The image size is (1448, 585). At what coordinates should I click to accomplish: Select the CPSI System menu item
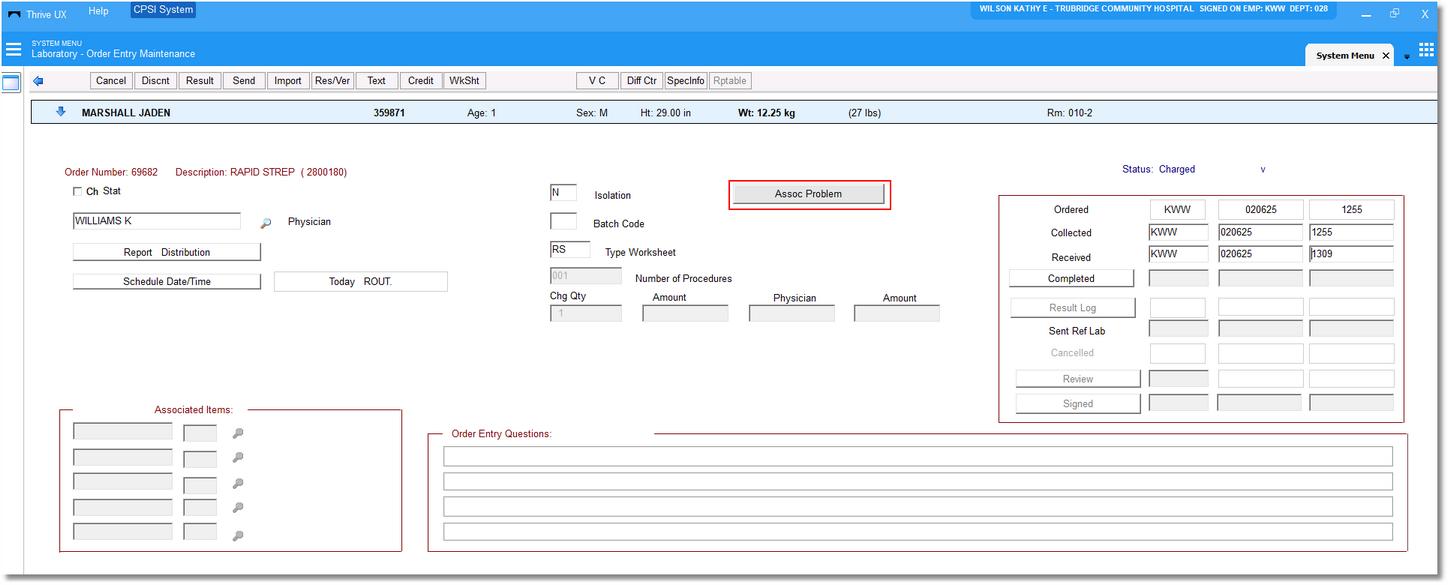pyautogui.click(x=163, y=11)
